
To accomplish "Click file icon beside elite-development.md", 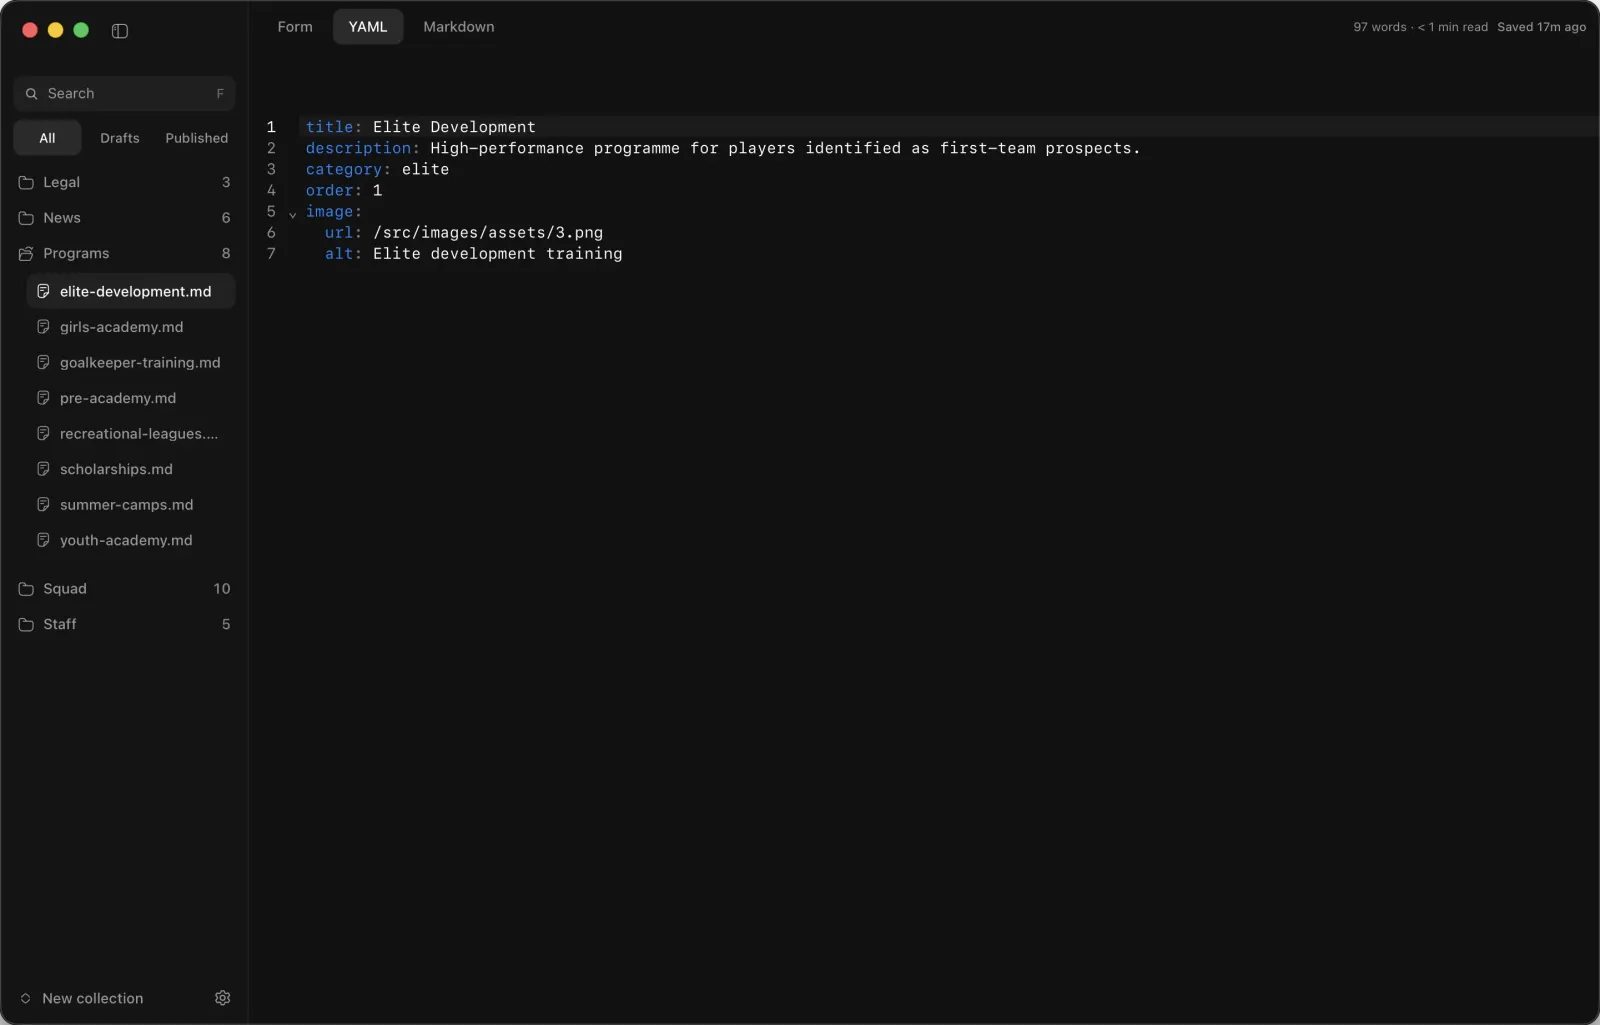I will (43, 291).
